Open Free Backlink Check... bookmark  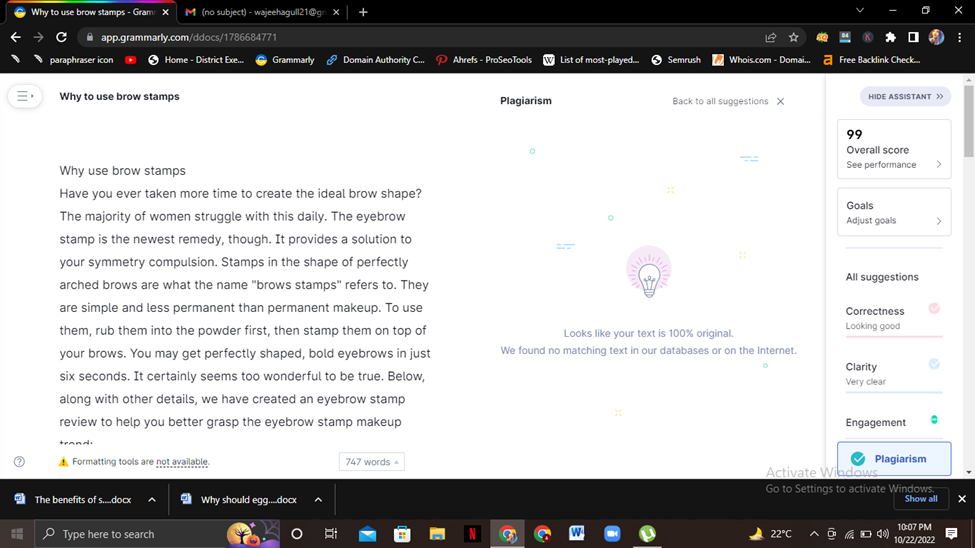[871, 60]
